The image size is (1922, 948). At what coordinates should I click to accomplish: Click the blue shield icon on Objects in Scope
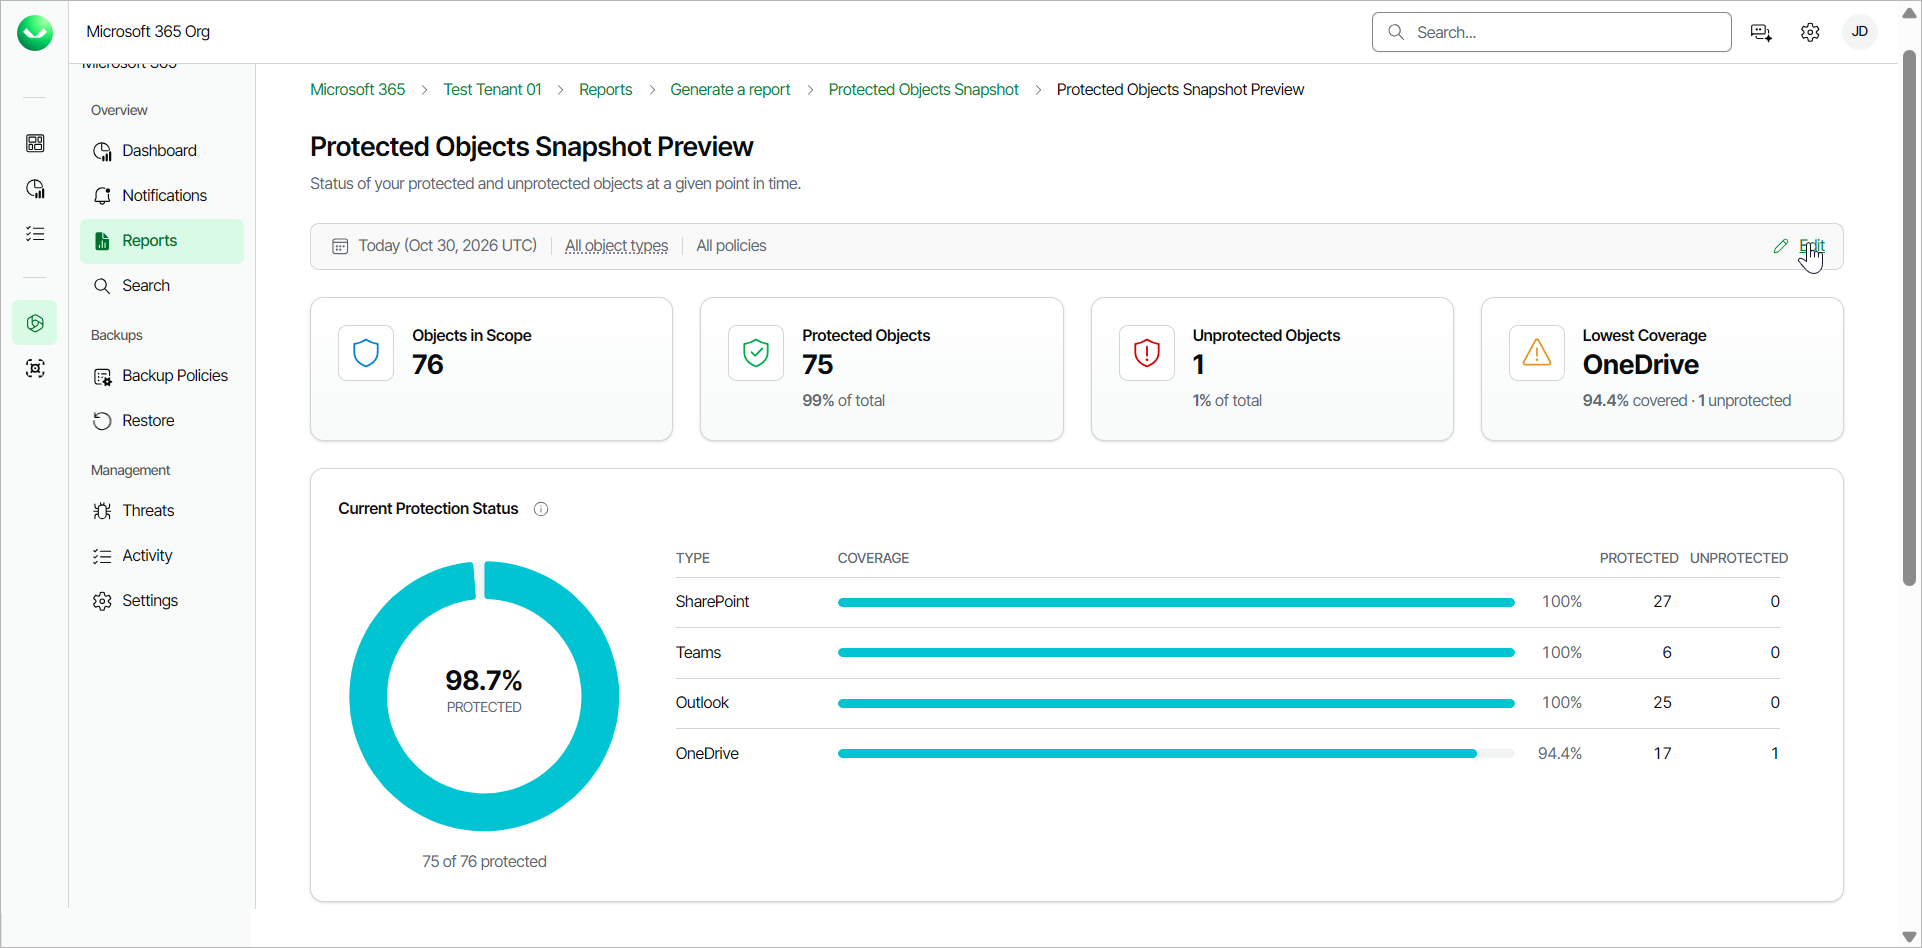point(366,353)
